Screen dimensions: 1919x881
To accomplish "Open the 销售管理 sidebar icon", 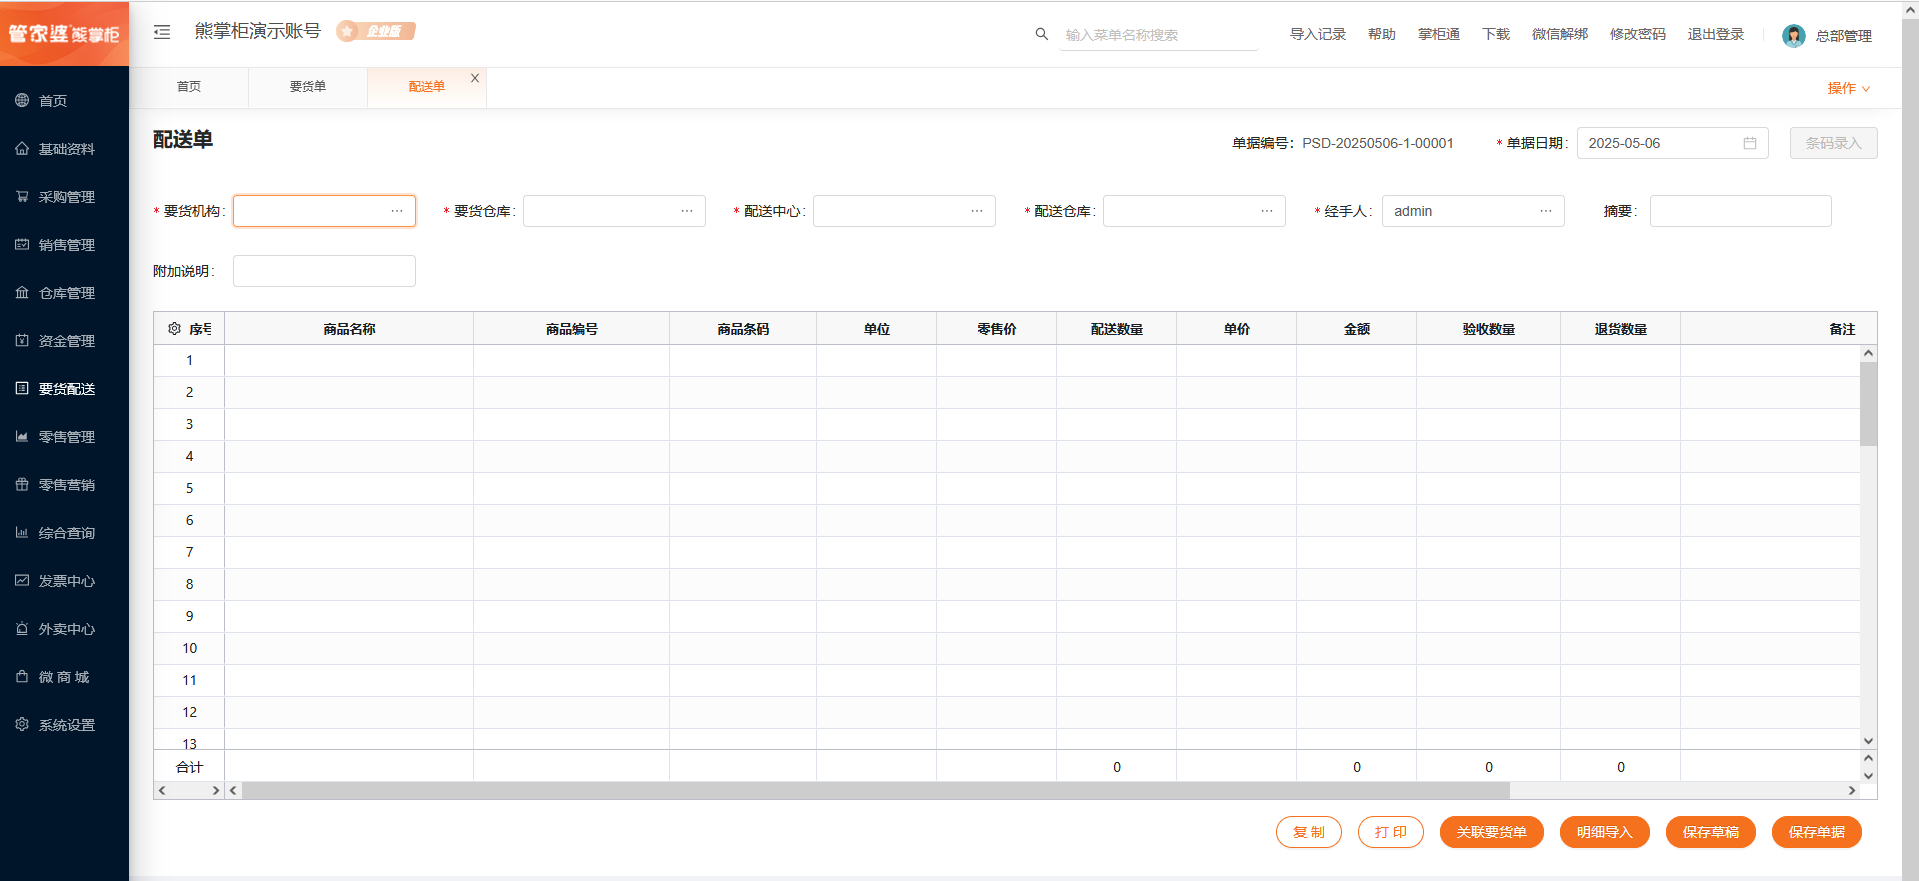I will pos(22,244).
